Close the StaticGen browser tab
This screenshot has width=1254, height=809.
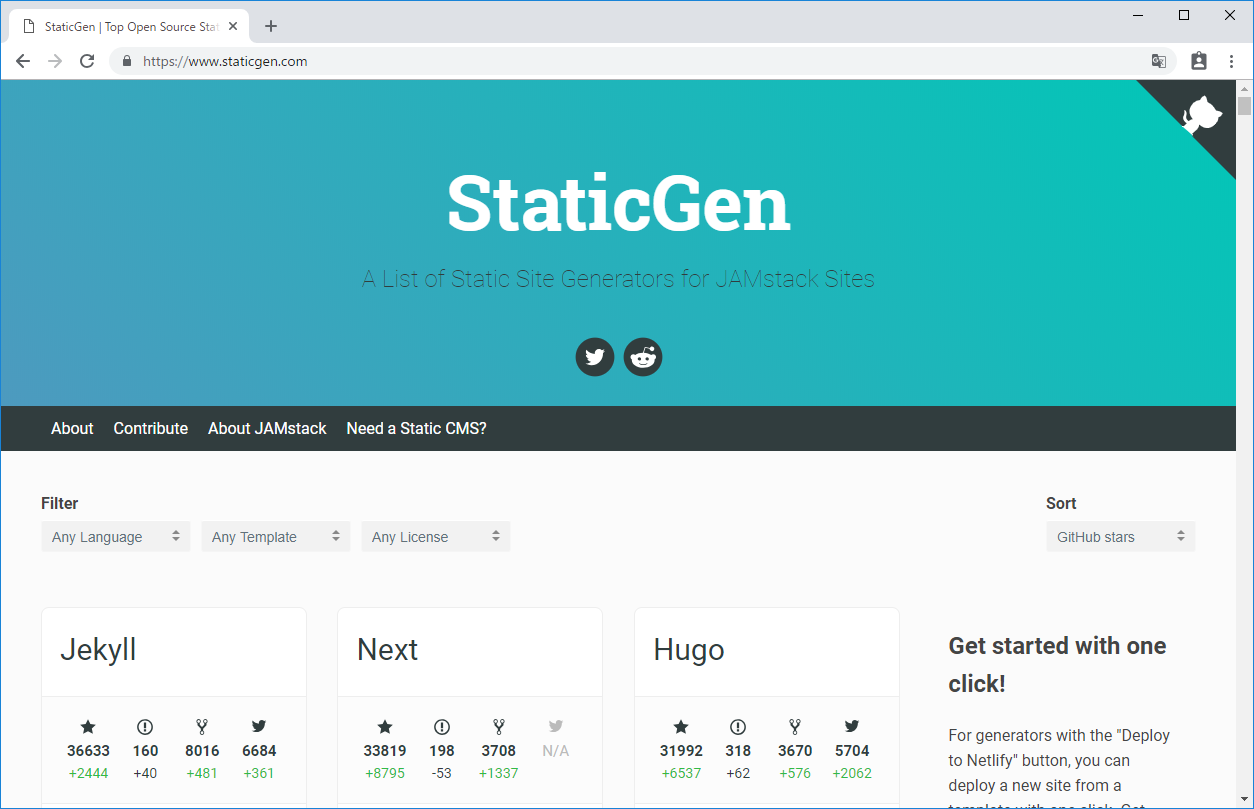[233, 27]
